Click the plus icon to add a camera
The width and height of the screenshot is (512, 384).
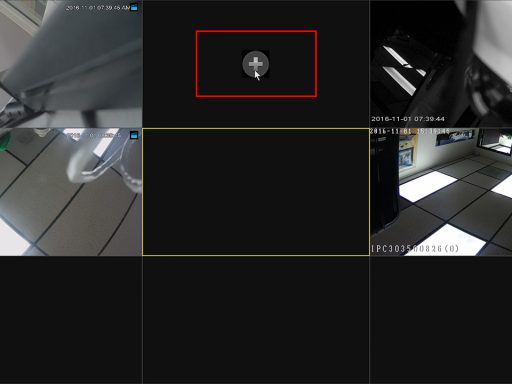click(255, 64)
